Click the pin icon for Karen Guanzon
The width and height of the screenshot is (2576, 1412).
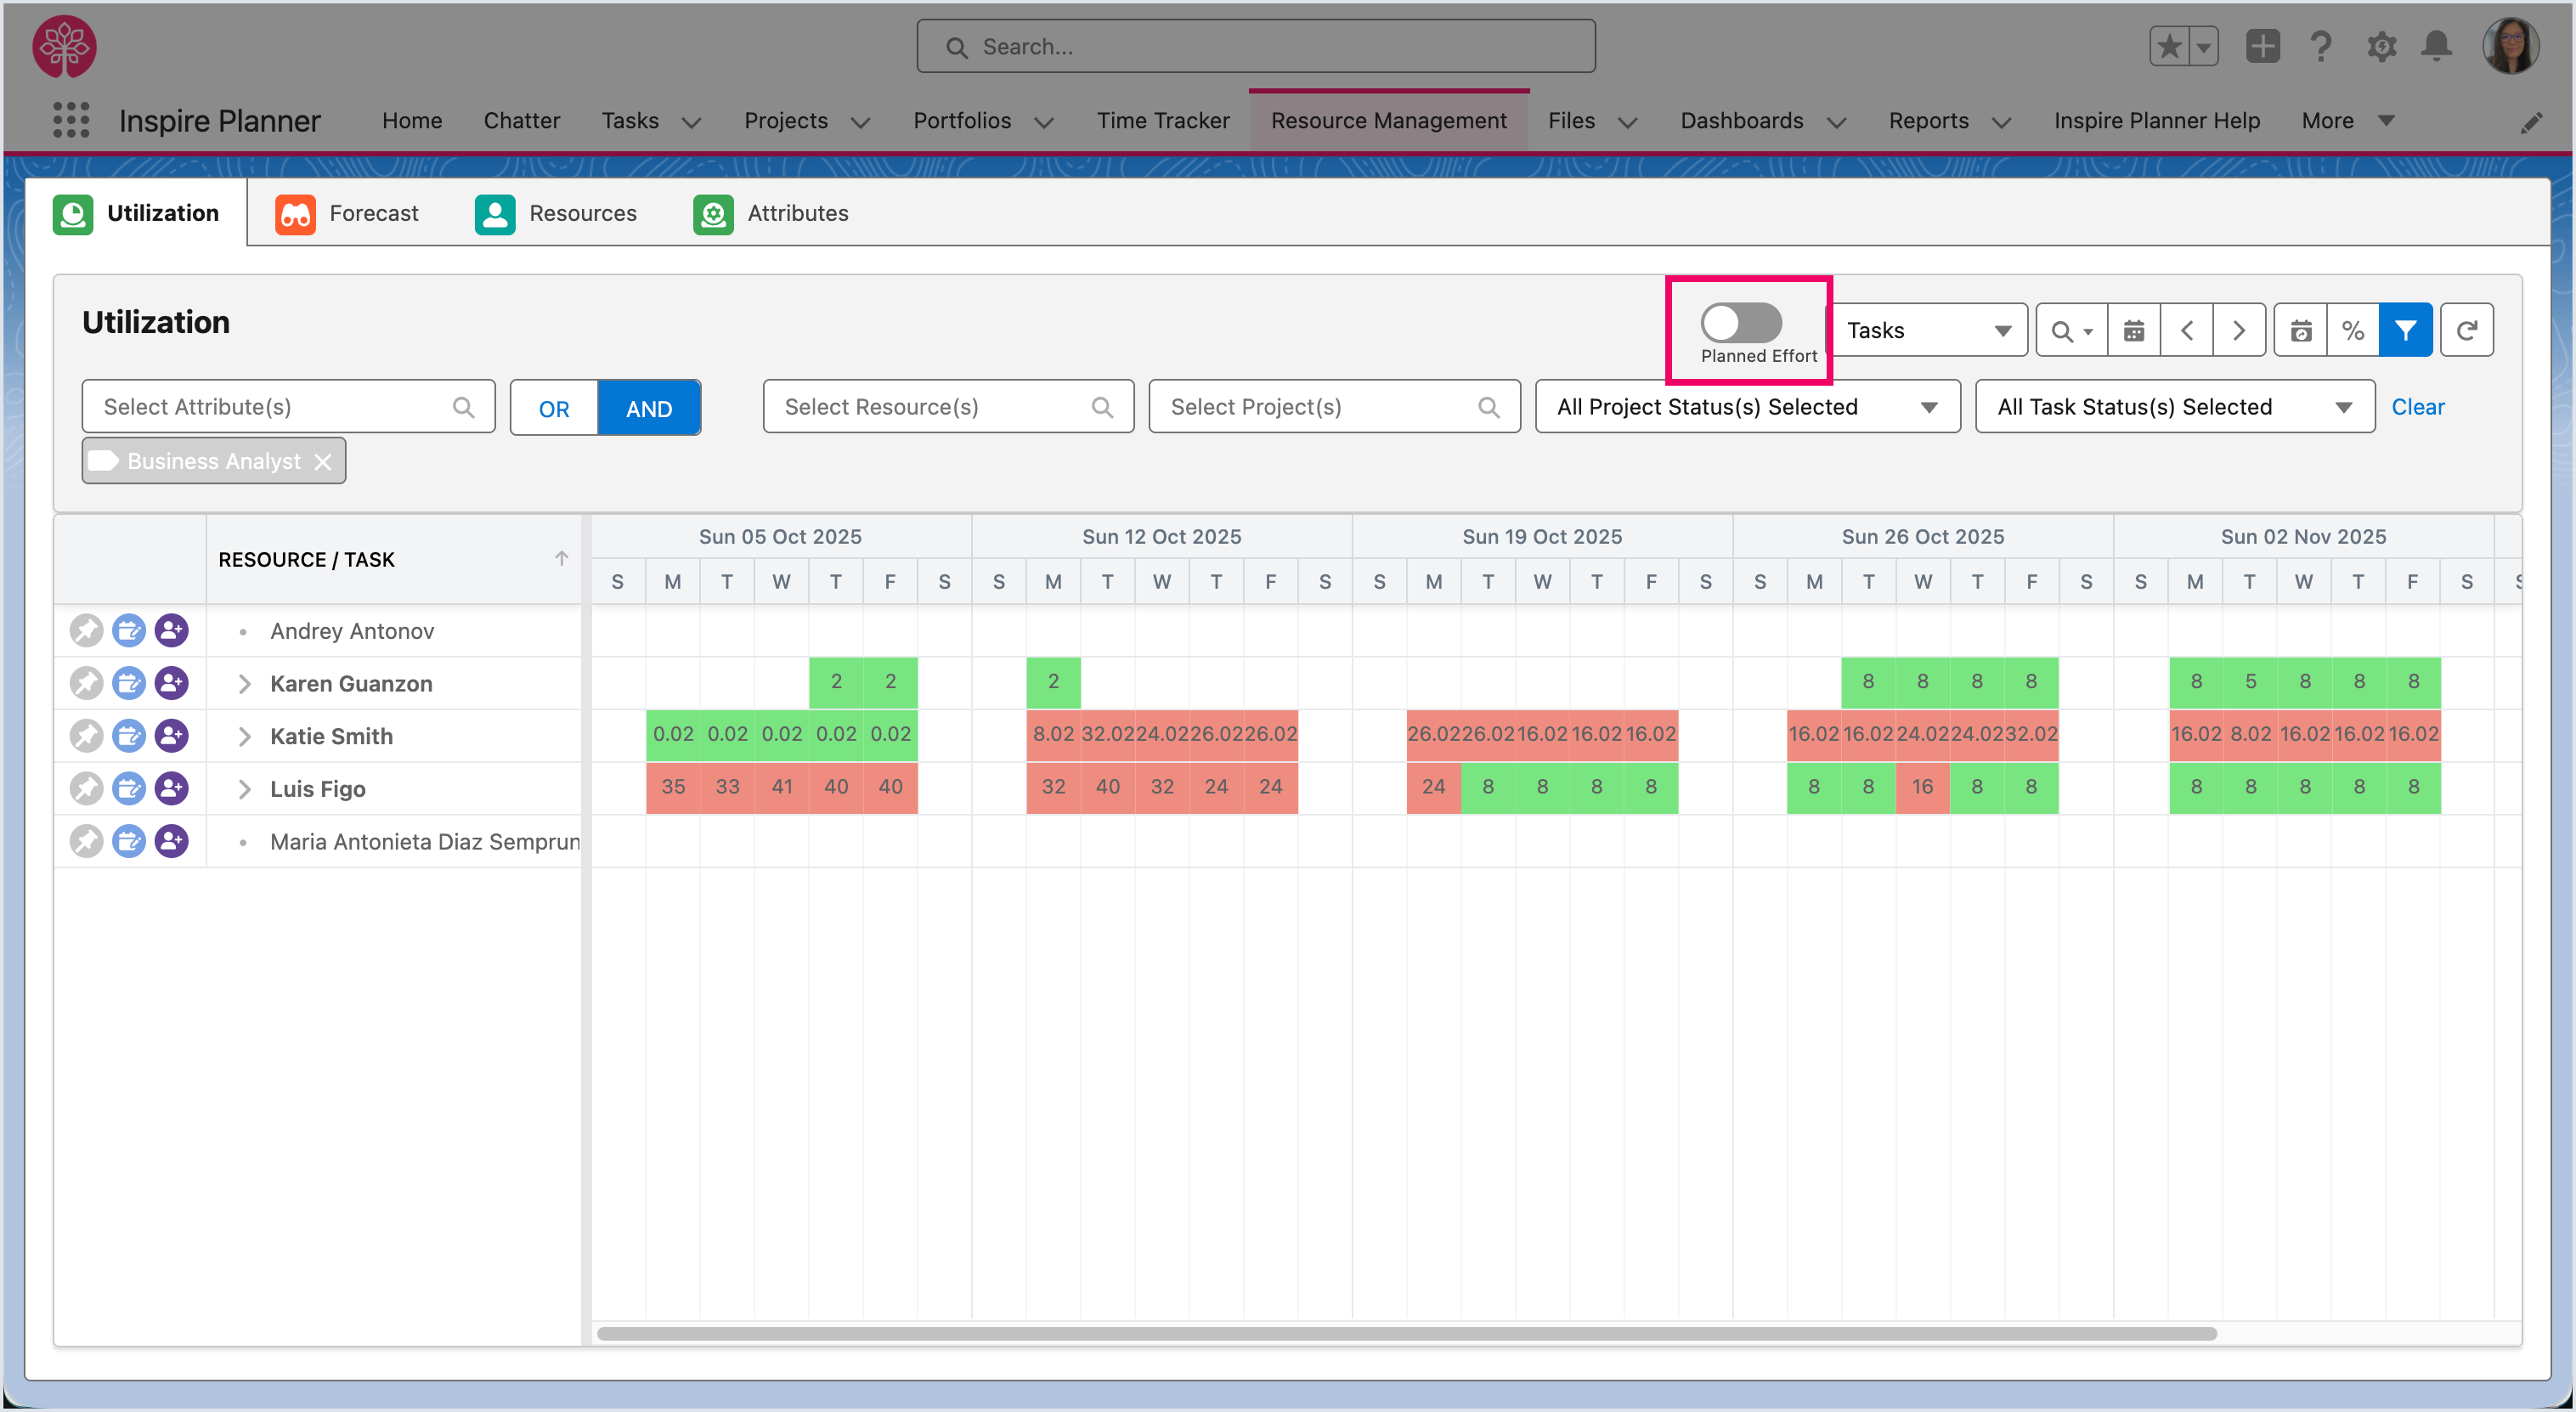click(x=86, y=683)
